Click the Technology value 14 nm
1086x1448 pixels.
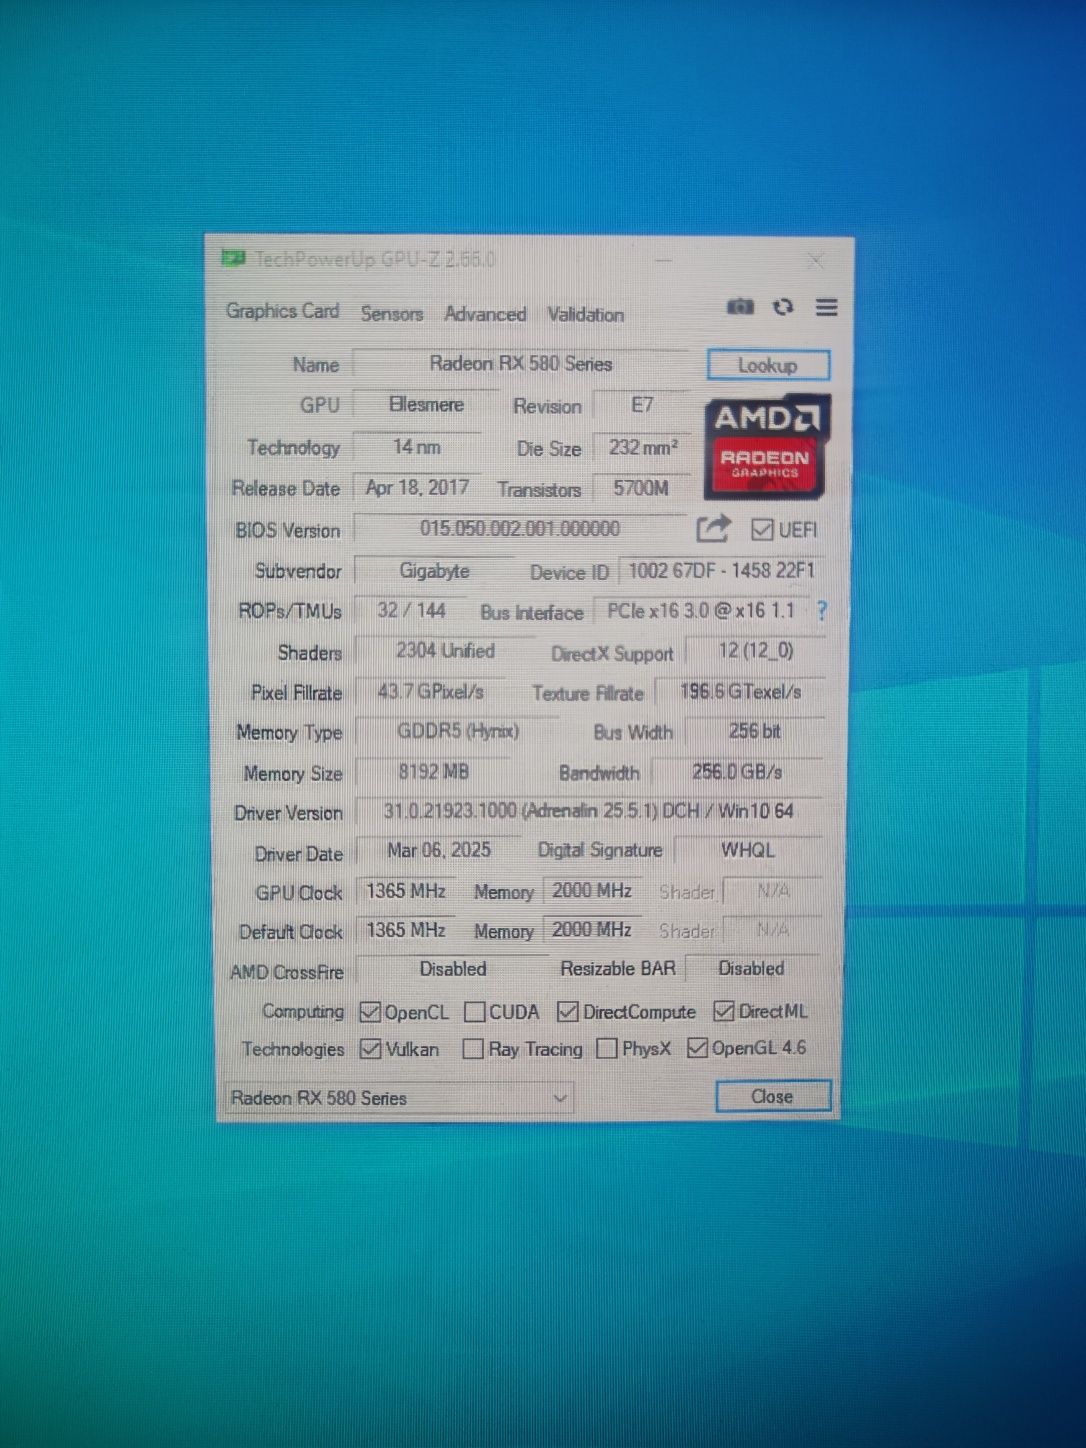point(417,447)
